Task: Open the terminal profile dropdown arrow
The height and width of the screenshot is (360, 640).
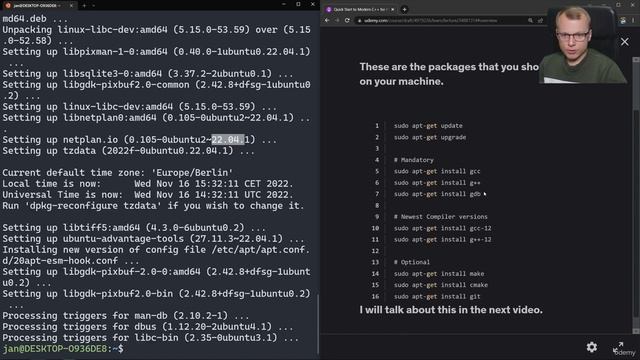Action: (x=94, y=5)
